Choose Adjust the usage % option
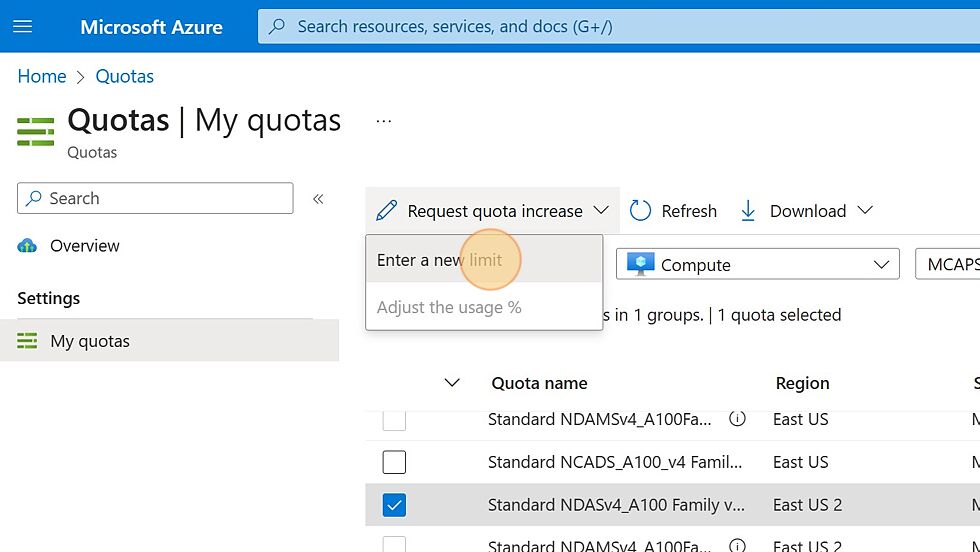Viewport: 980px width, 552px height. (484, 307)
